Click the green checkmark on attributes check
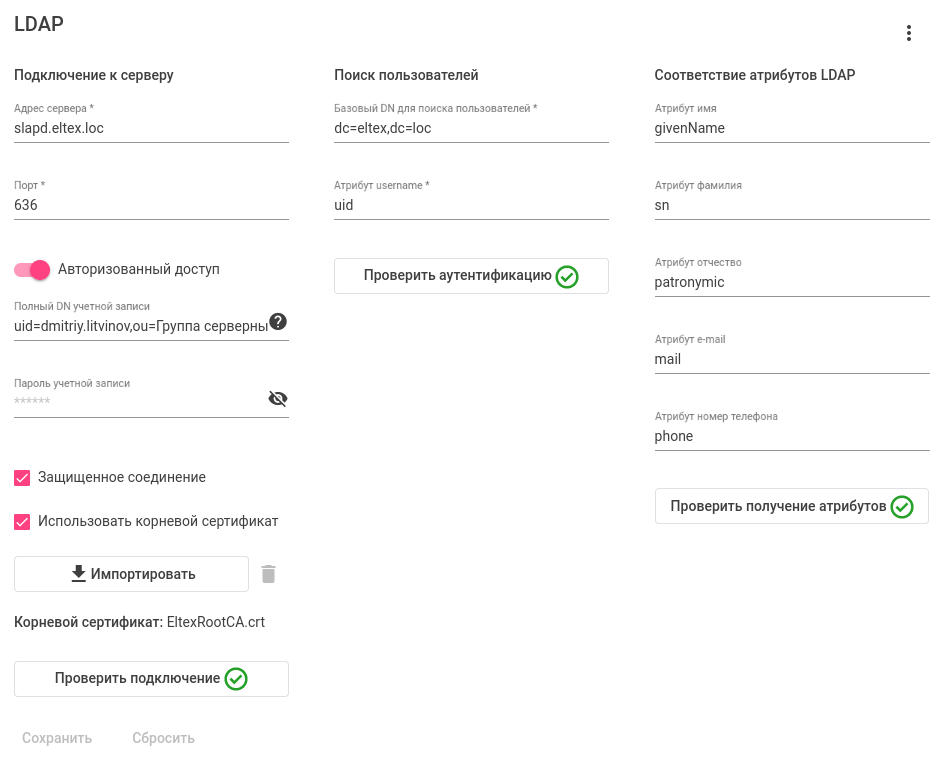Image resolution: width=943 pixels, height=762 pixels. pos(902,507)
